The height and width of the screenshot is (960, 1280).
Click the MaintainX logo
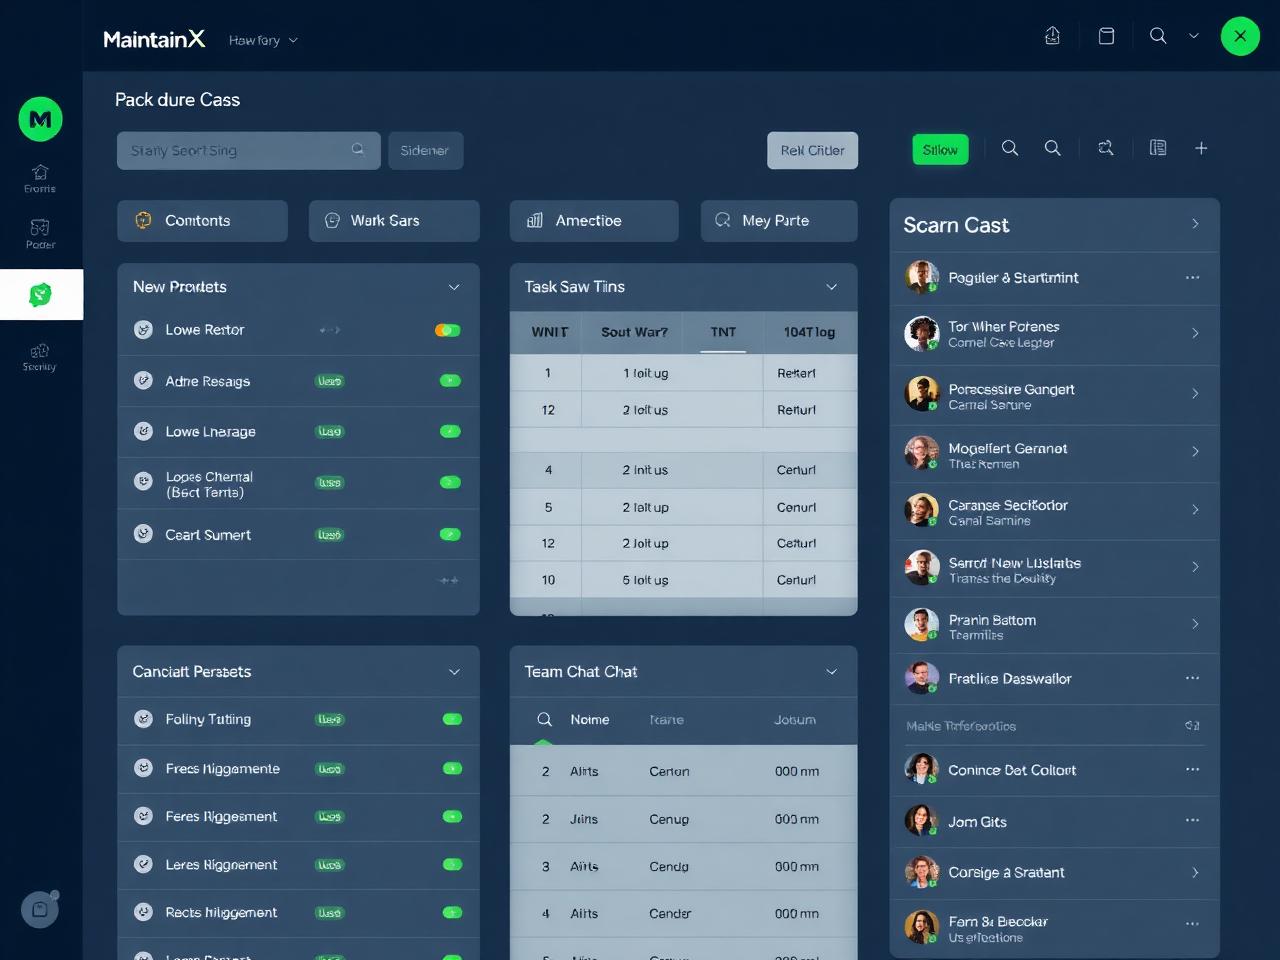pyautogui.click(x=154, y=39)
